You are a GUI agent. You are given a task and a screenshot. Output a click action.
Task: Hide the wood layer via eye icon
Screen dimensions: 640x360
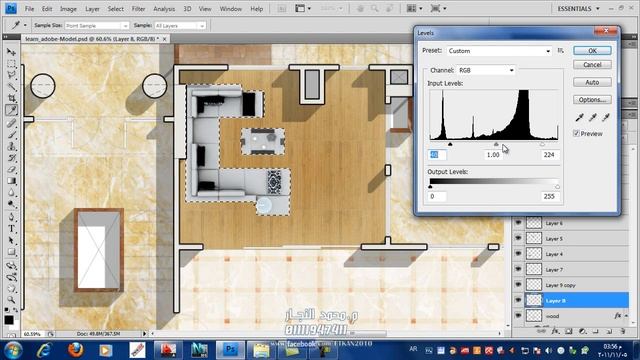[x=518, y=316]
